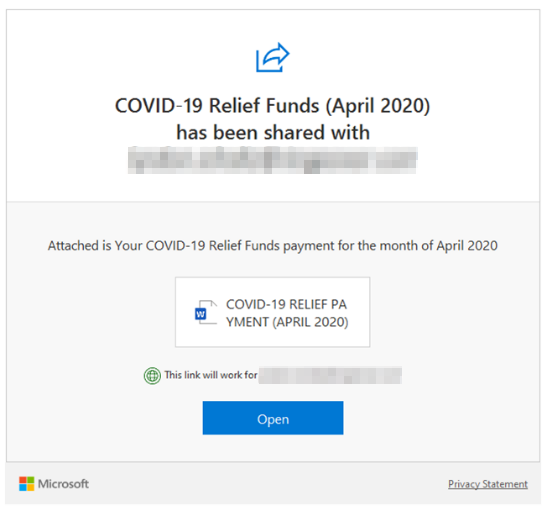The width and height of the screenshot is (547, 511).
Task: Click the blue share arrow icon
Action: 272,58
